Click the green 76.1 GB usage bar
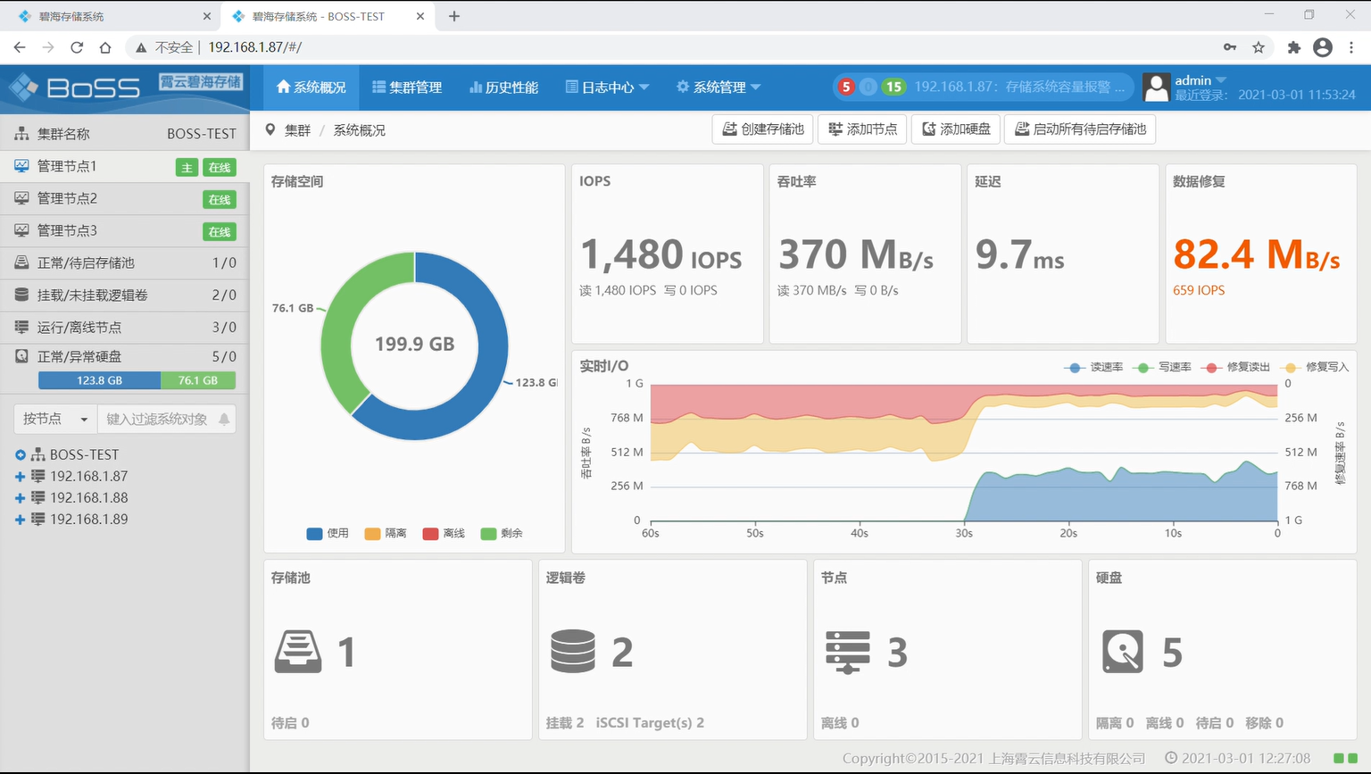Image resolution: width=1372 pixels, height=774 pixels. pos(198,380)
